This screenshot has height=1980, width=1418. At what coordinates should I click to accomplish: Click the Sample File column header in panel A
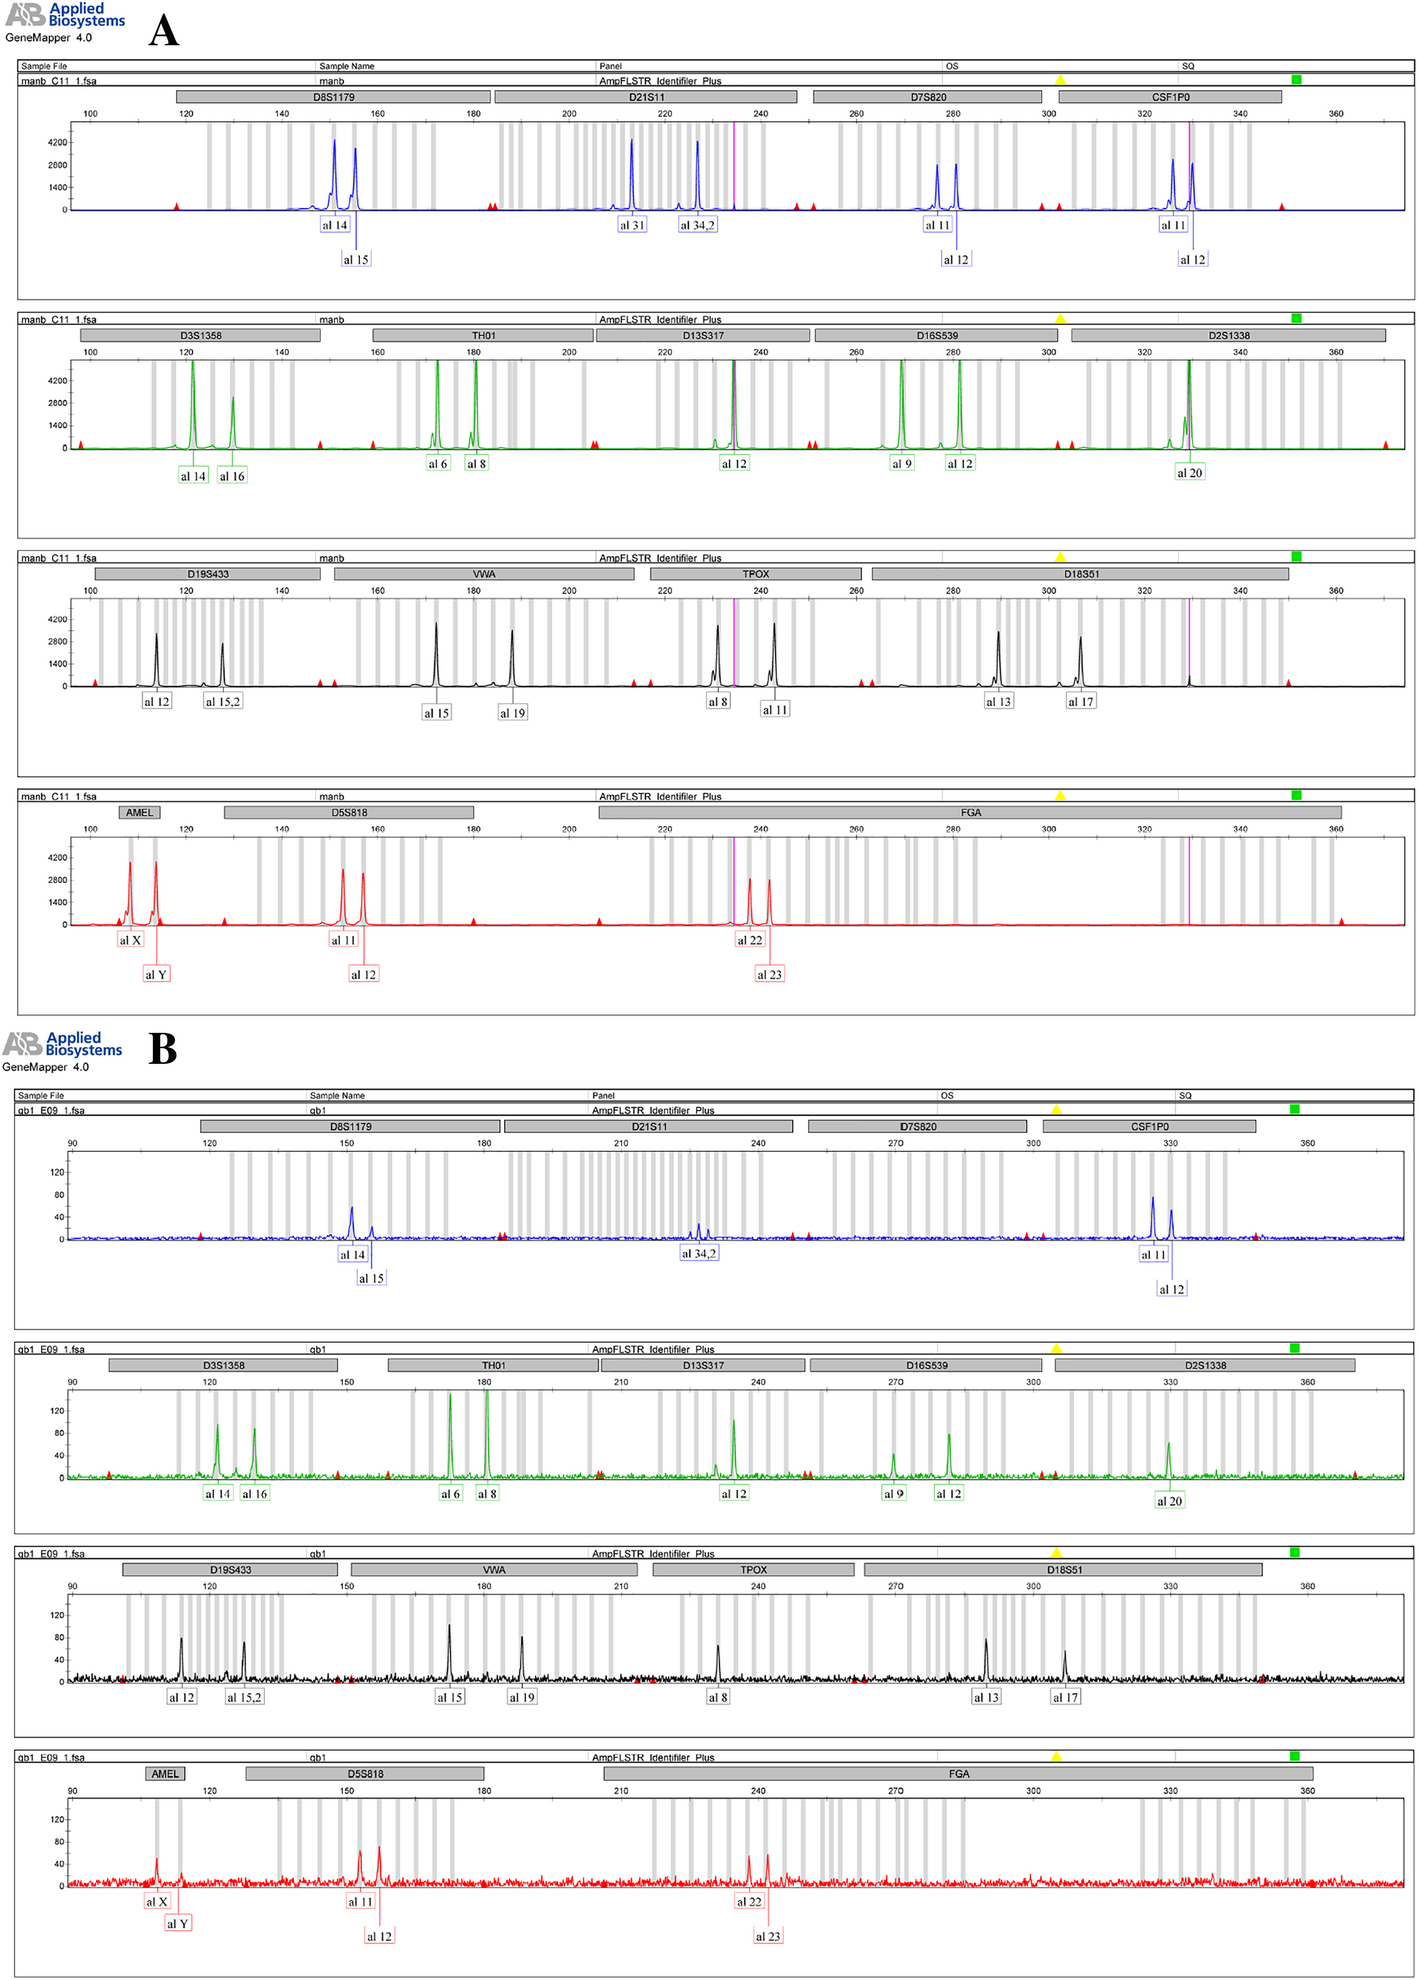44,66
